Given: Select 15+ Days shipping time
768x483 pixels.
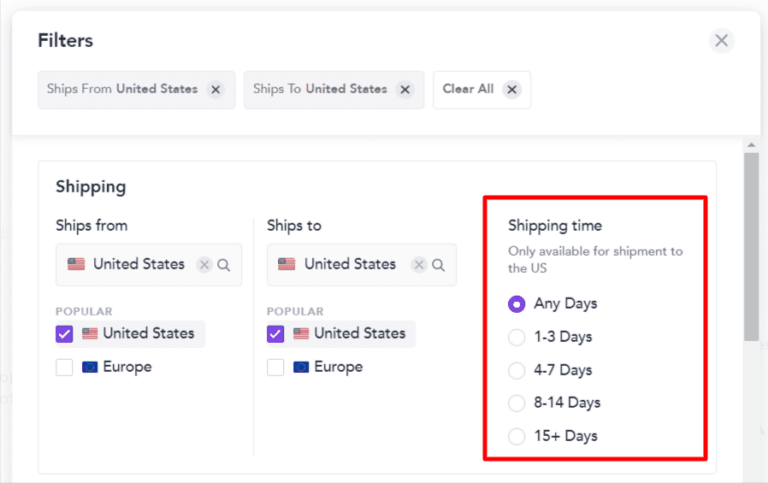Looking at the screenshot, I should tap(516, 436).
